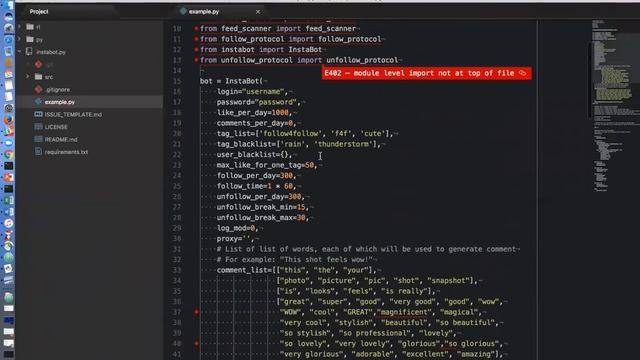The width and height of the screenshot is (640, 360).
Task: Click the file icon next to LICENSE
Action: tap(38, 127)
